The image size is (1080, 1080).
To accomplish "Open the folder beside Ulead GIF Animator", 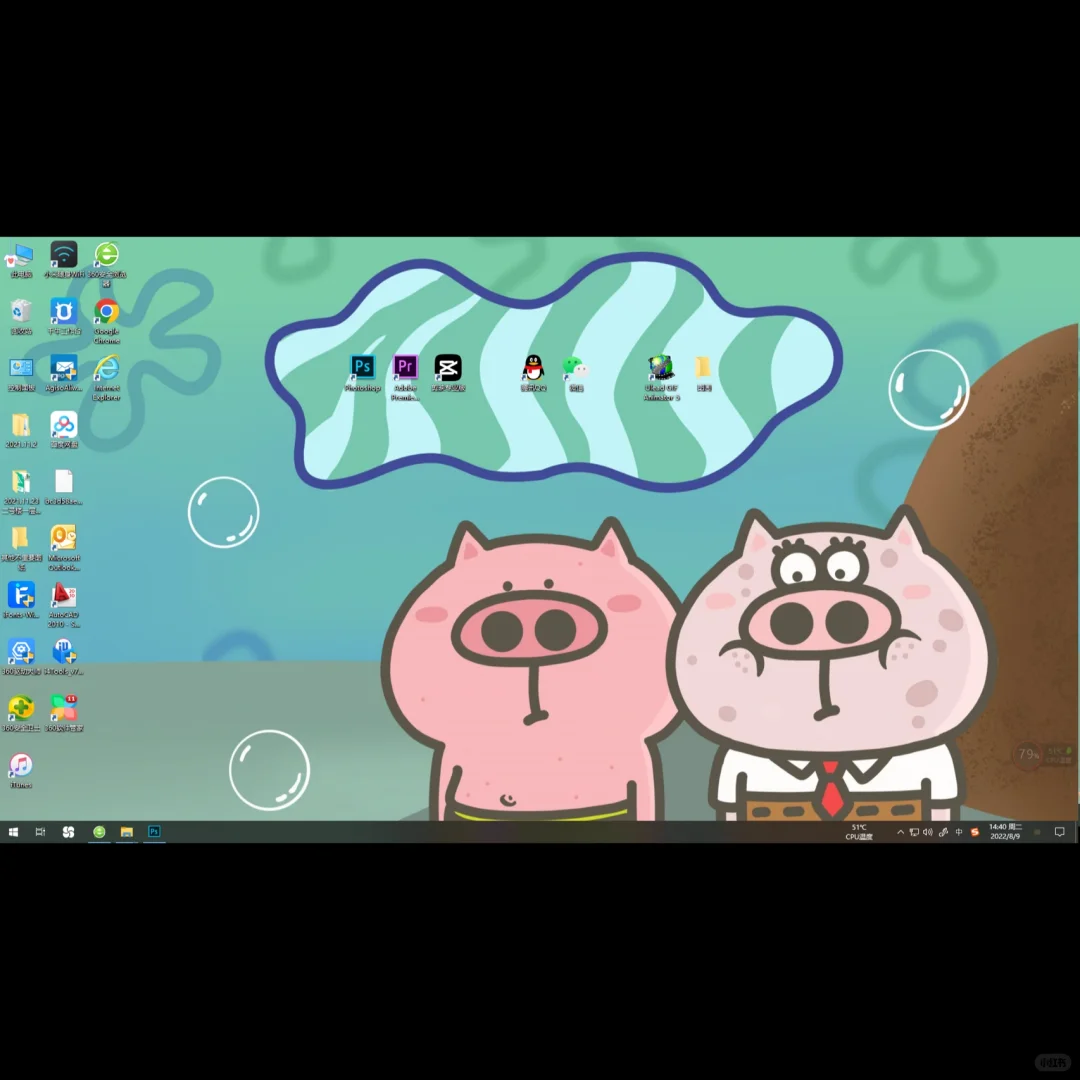I will coord(703,373).
